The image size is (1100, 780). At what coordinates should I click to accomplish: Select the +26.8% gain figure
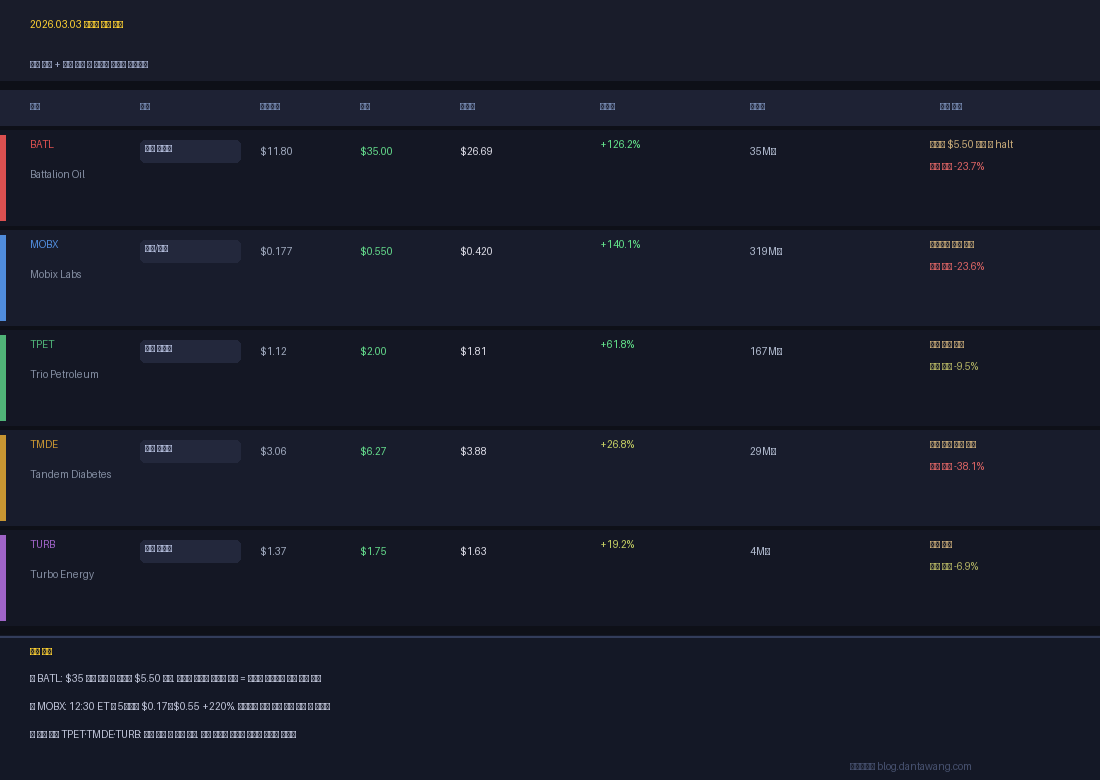[x=617, y=445]
